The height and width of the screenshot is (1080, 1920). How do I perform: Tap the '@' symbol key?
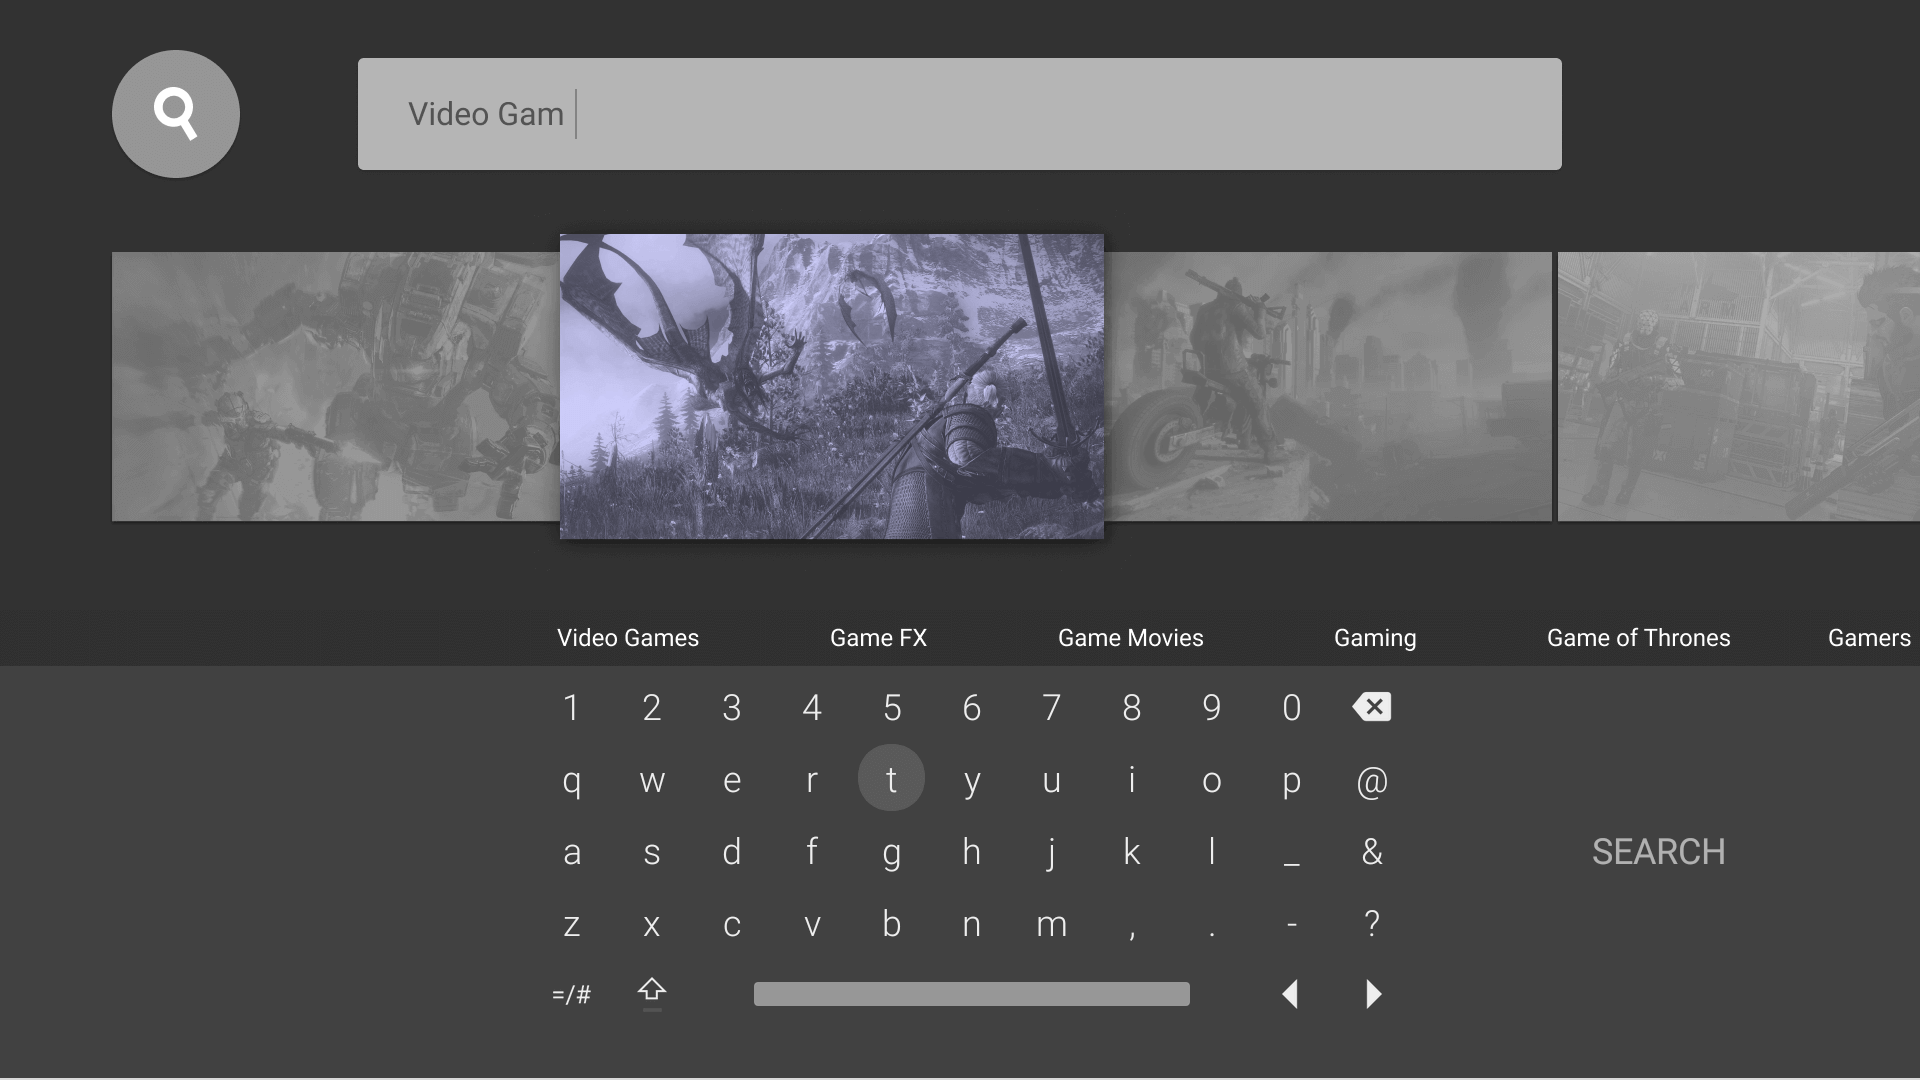point(1372,780)
